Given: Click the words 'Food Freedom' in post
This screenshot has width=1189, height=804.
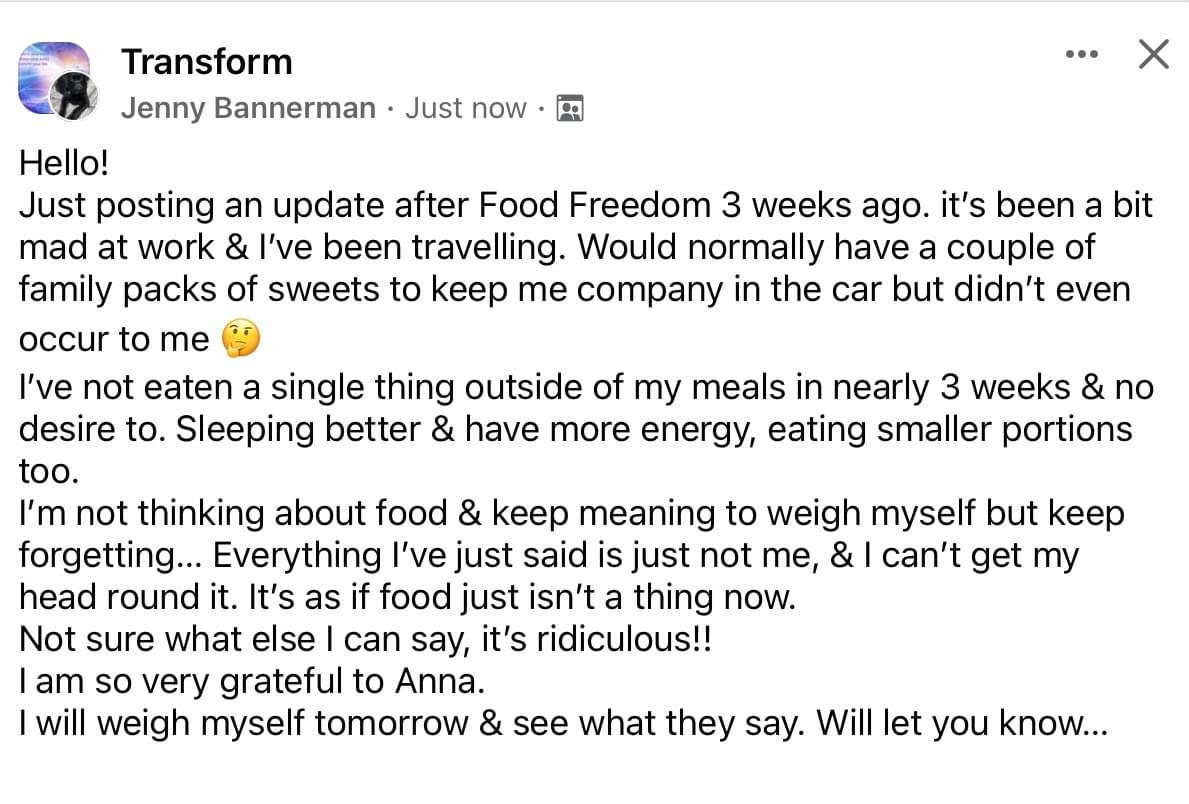Looking at the screenshot, I should tap(594, 205).
